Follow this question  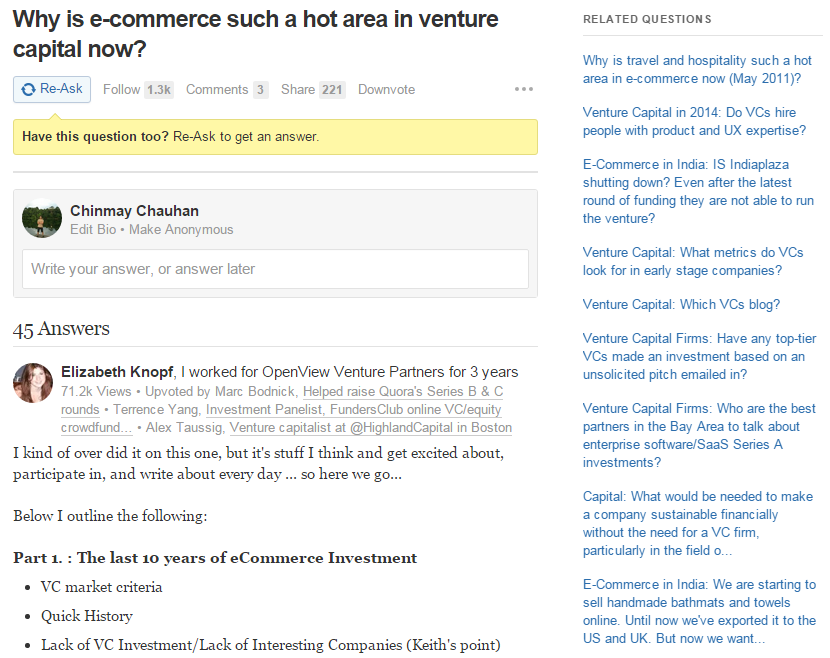tap(121, 89)
